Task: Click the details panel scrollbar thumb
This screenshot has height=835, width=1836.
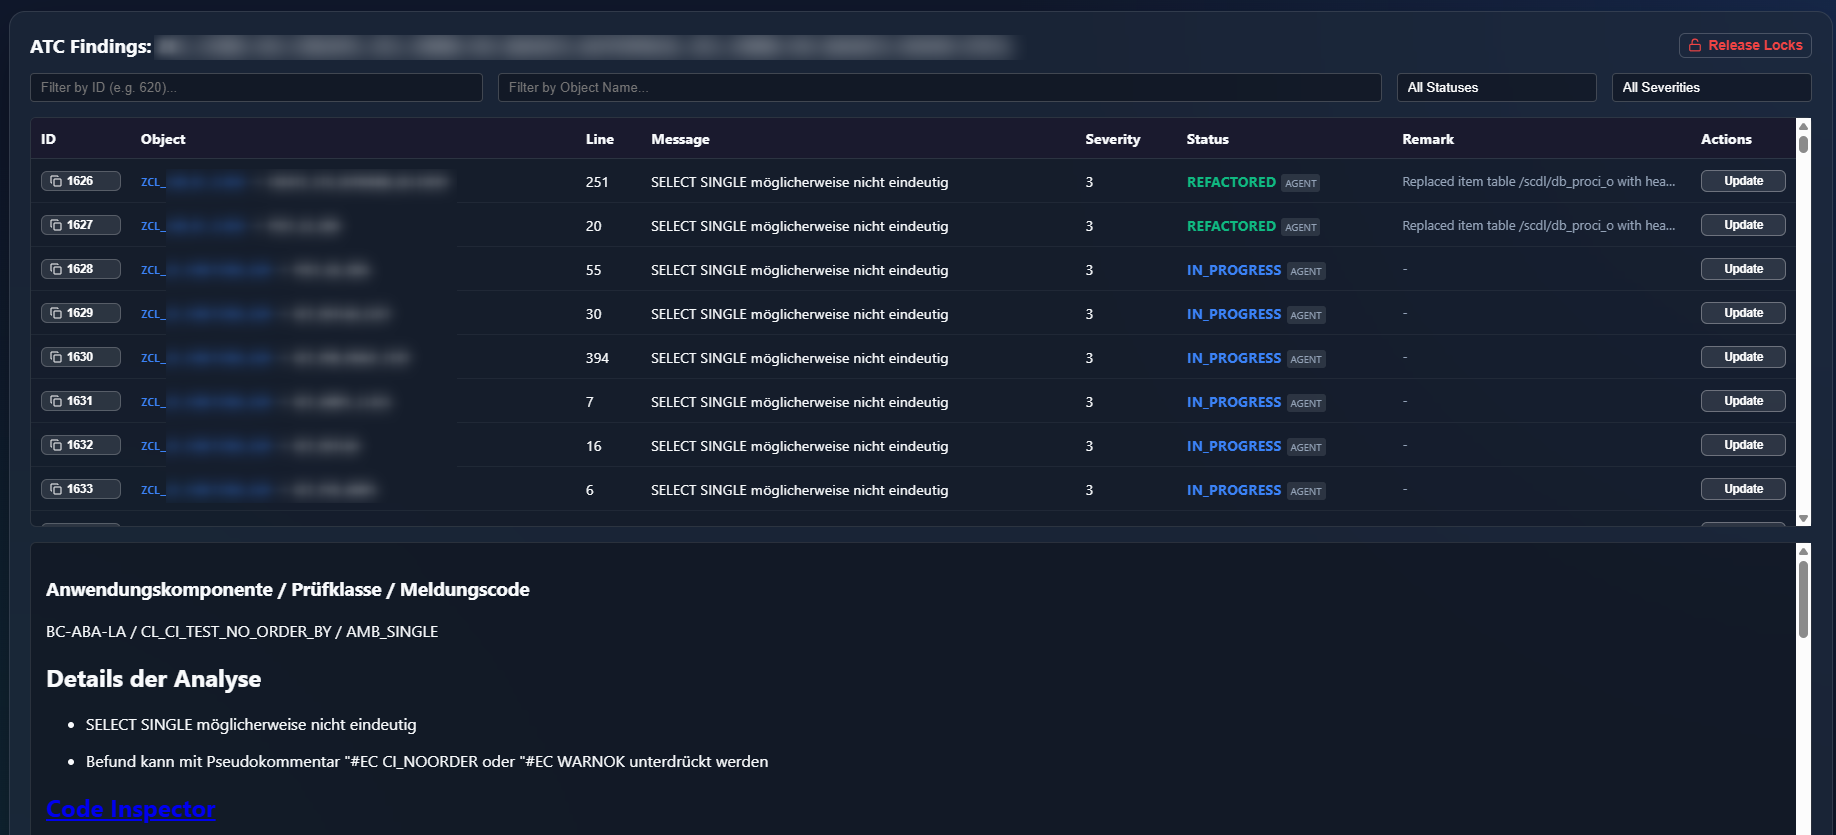Action: 1803,599
